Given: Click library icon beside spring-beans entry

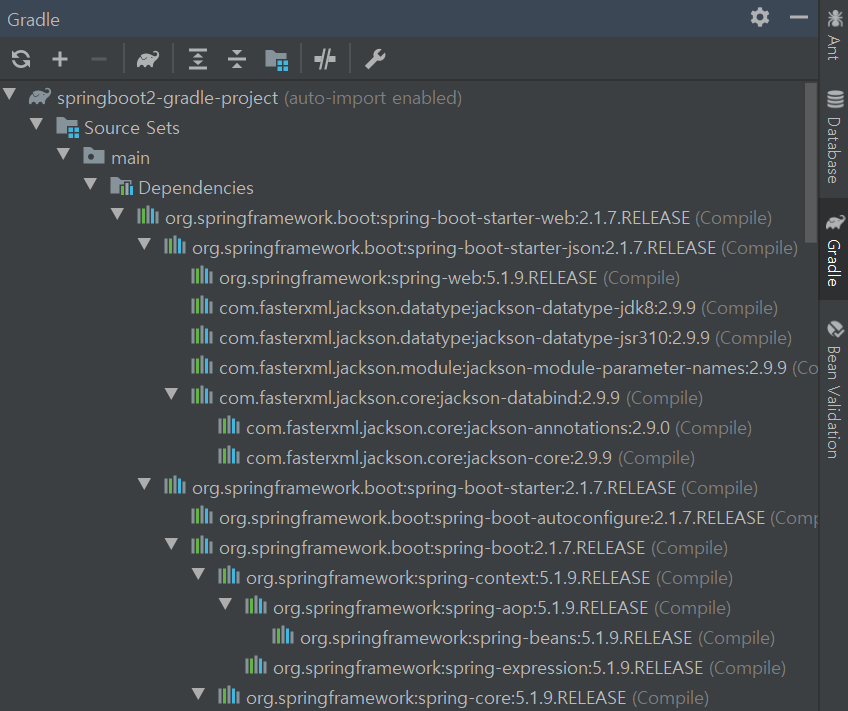Looking at the screenshot, I should point(283,635).
